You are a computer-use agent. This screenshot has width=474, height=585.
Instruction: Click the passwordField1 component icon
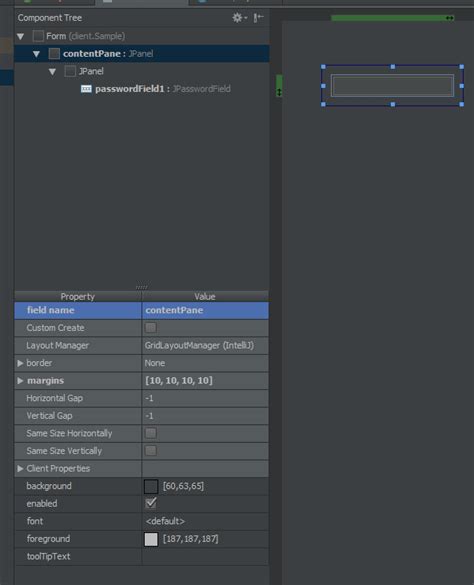click(x=86, y=89)
